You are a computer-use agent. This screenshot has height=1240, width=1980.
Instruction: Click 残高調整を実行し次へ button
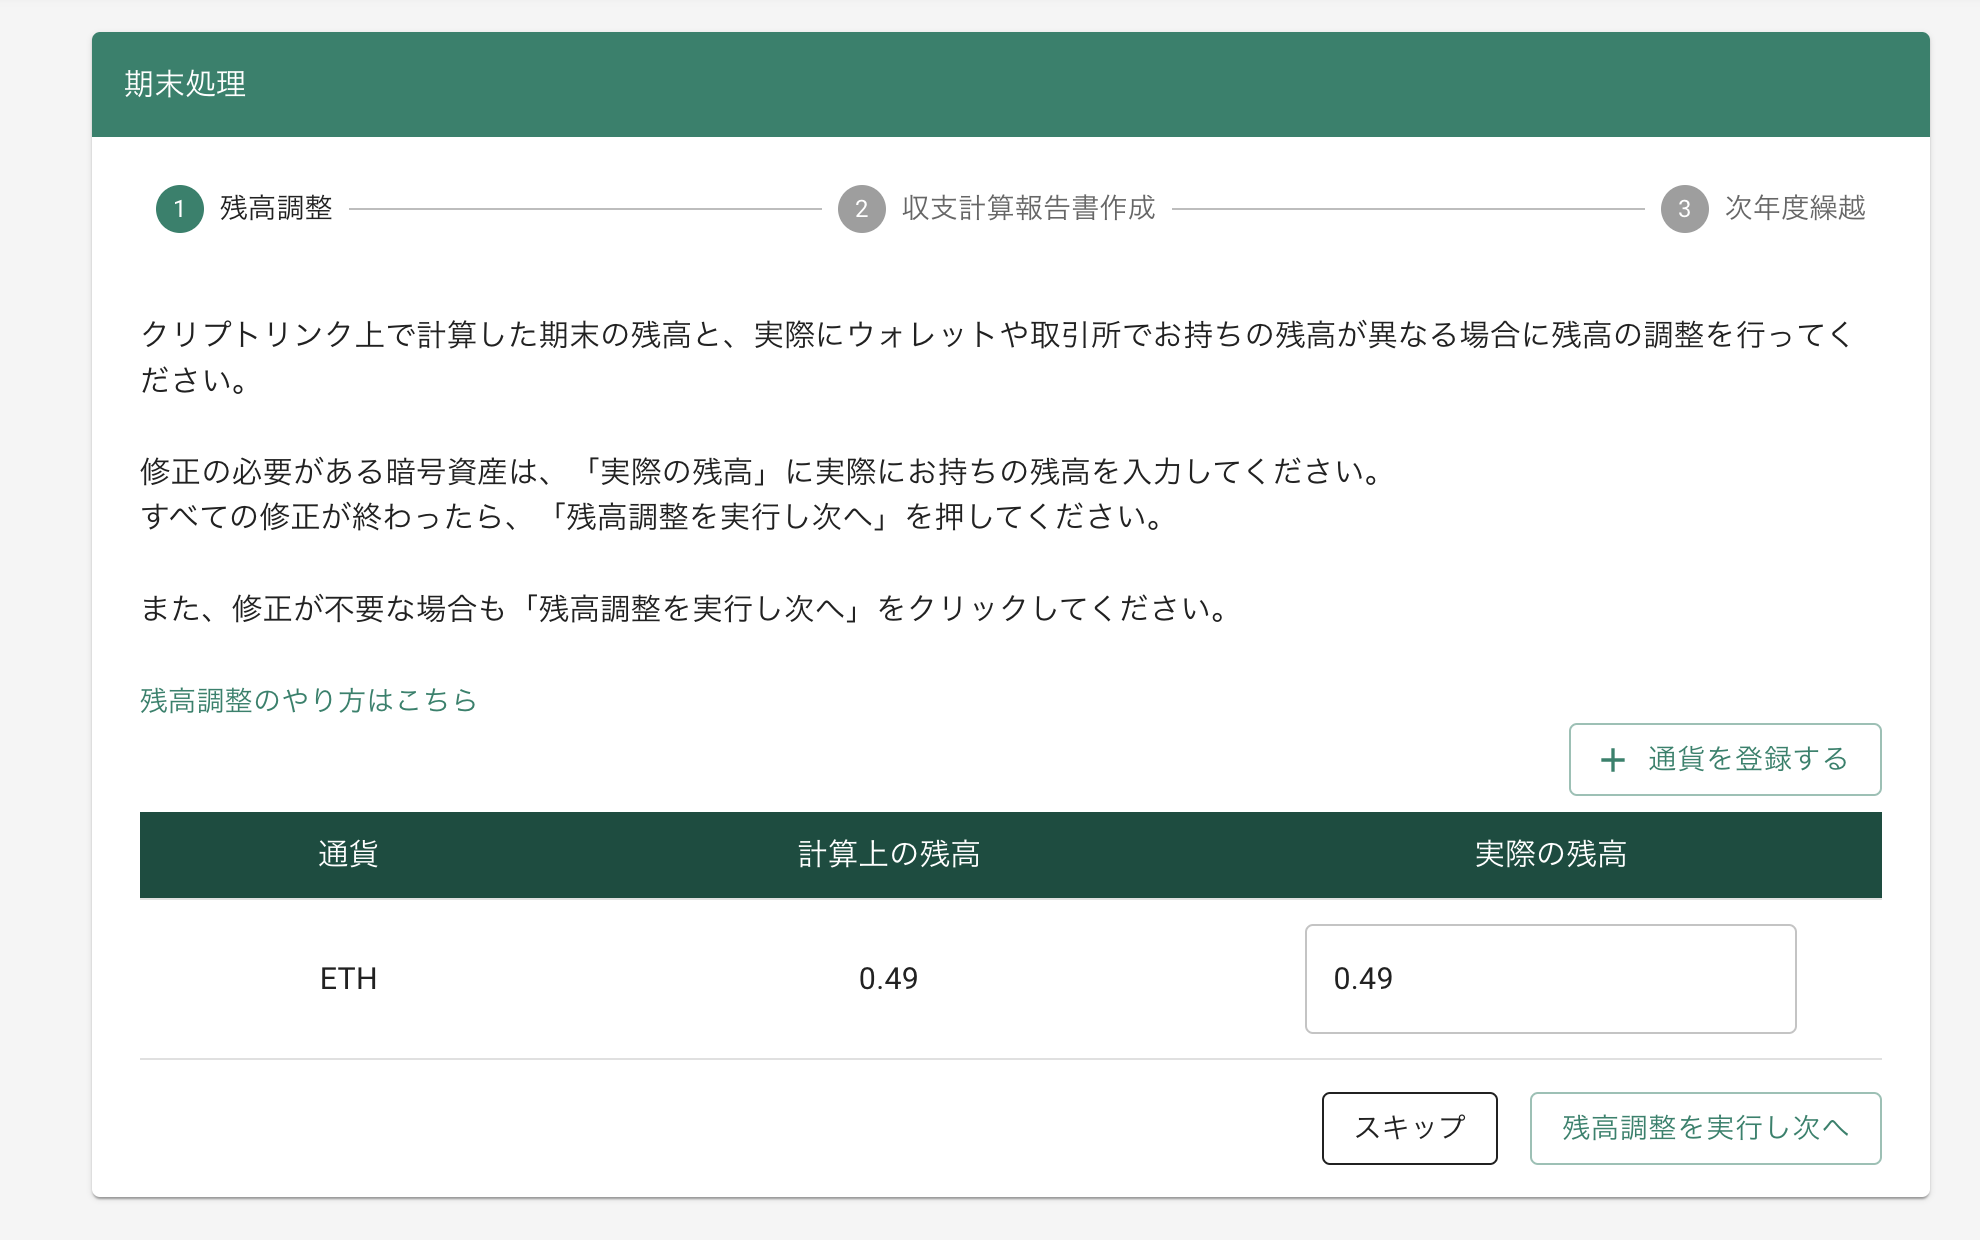[1706, 1128]
